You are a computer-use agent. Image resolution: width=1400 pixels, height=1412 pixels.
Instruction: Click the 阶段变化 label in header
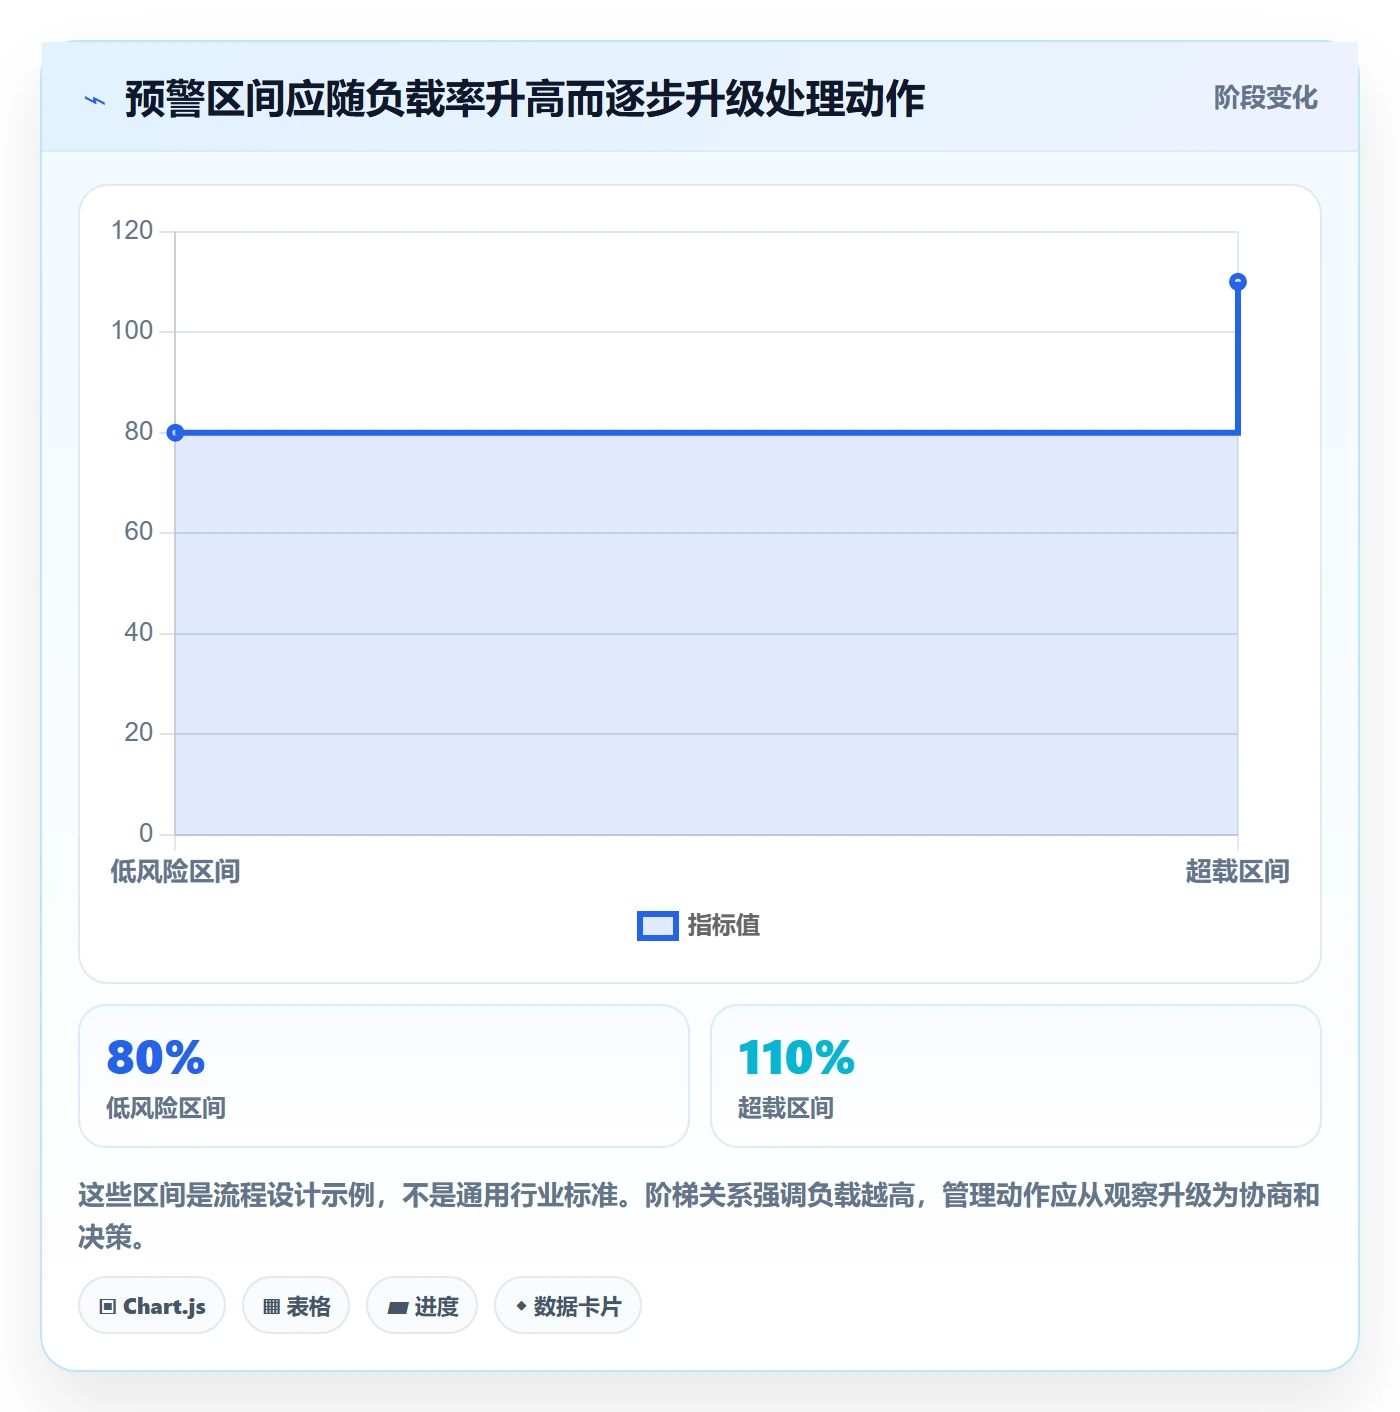click(1265, 98)
